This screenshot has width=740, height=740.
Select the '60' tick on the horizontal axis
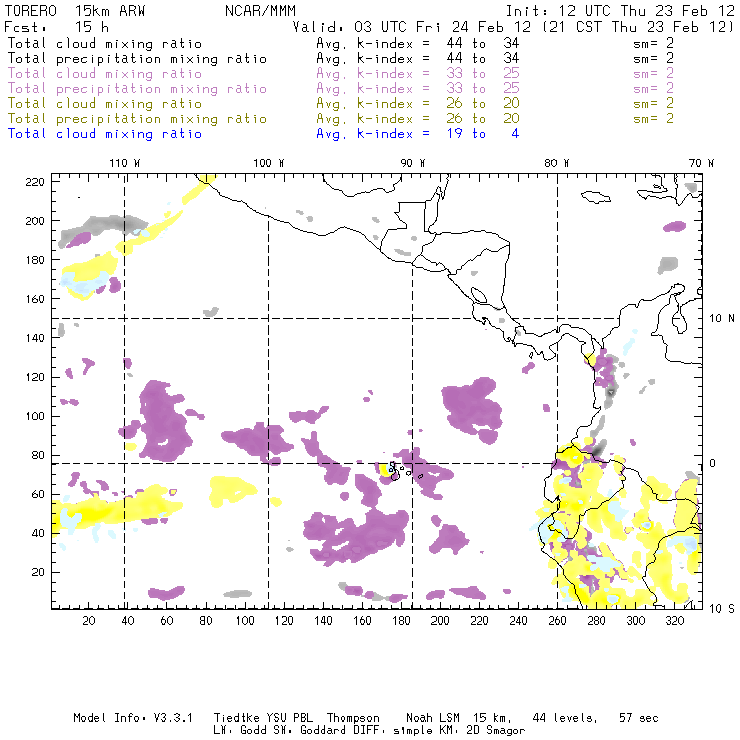[x=167, y=621]
